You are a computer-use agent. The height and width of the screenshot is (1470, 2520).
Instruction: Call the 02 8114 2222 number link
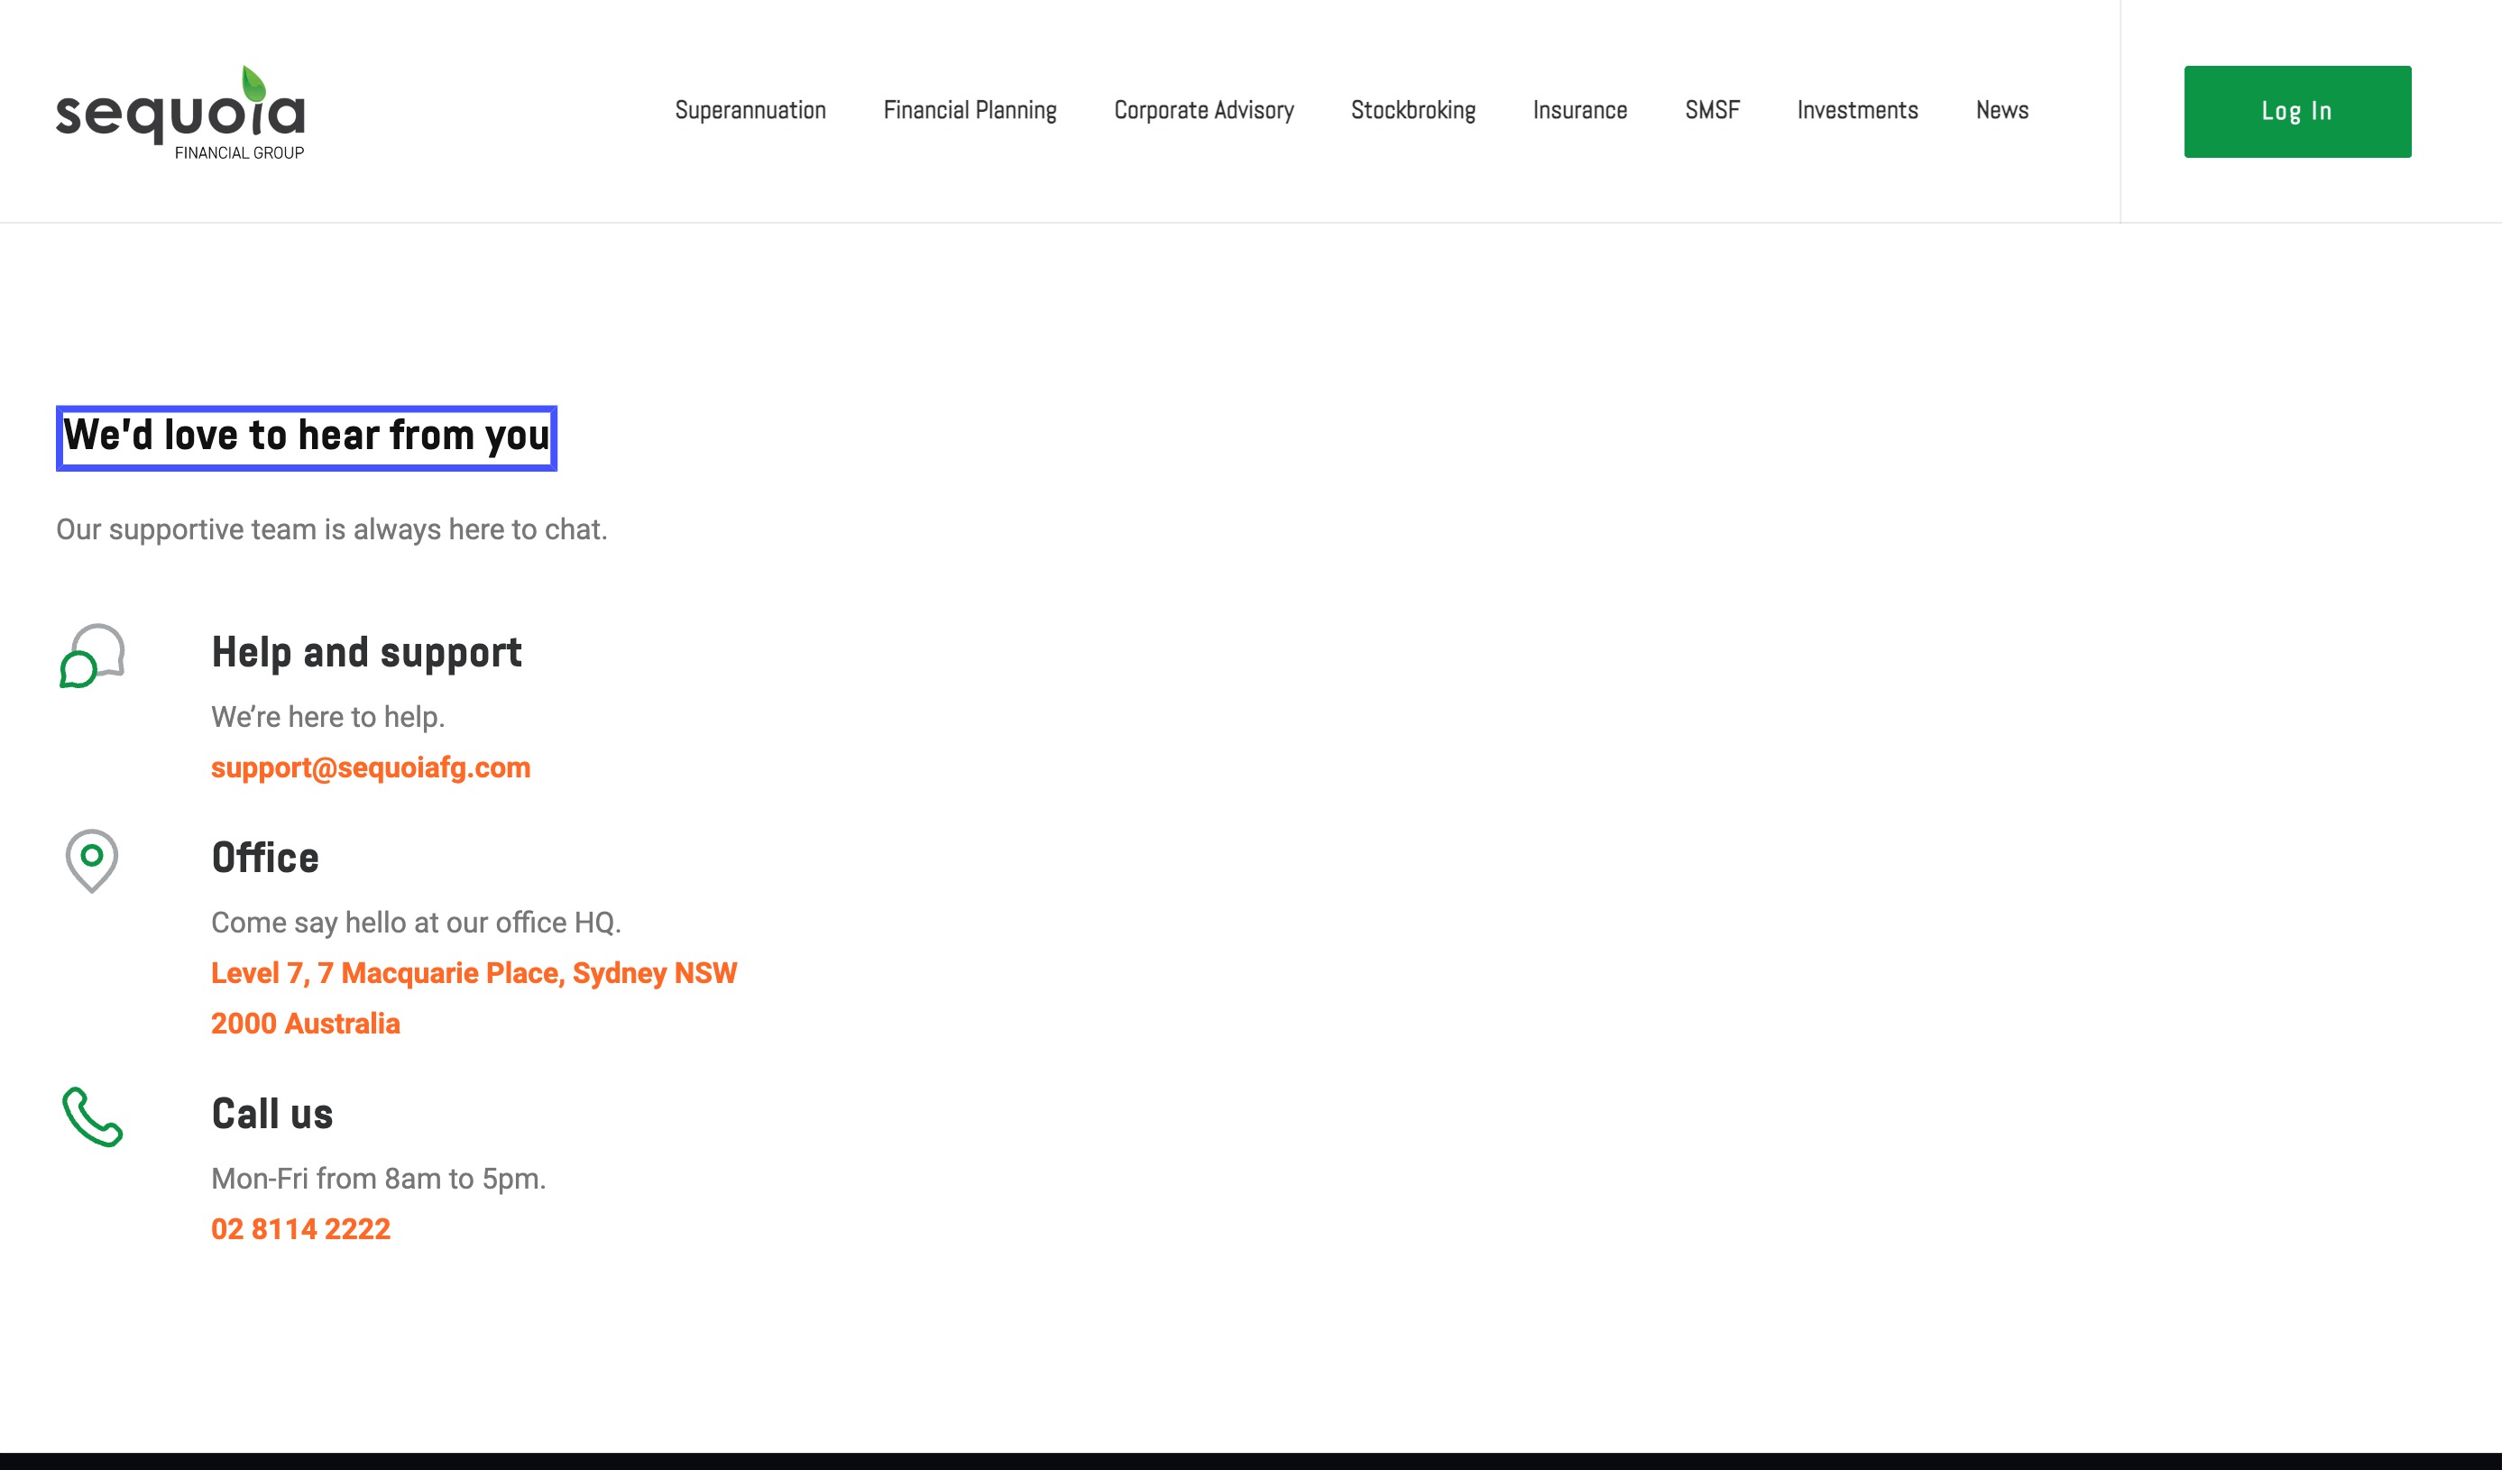pos(300,1230)
